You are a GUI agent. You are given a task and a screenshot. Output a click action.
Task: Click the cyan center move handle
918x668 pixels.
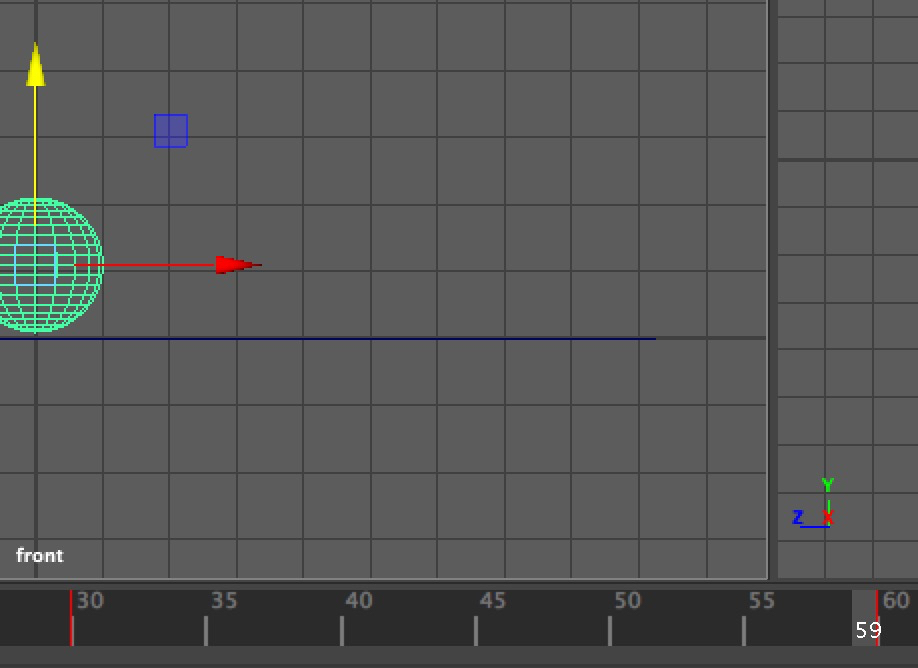pos(36,265)
